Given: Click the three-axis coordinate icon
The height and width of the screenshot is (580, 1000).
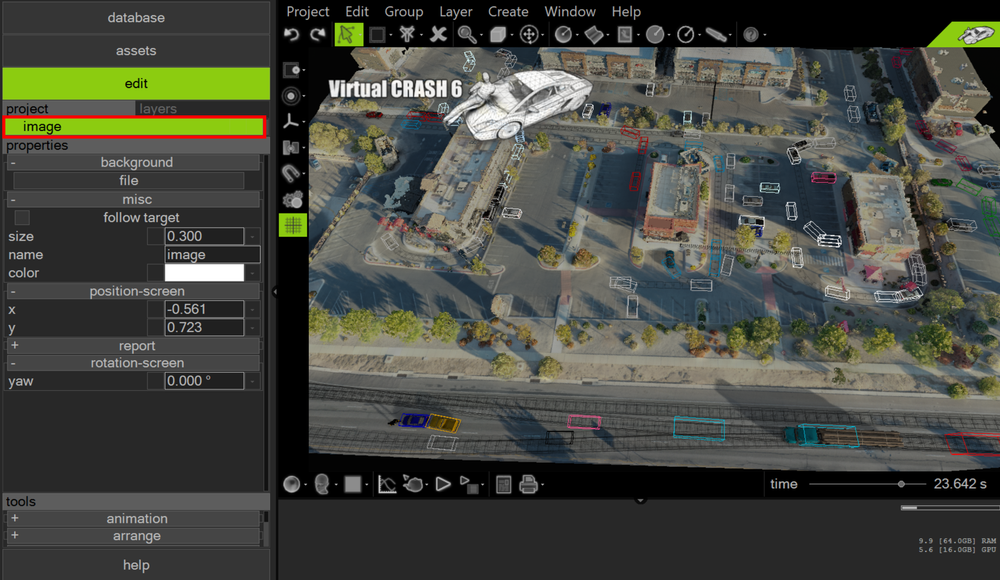Looking at the screenshot, I should [291, 121].
